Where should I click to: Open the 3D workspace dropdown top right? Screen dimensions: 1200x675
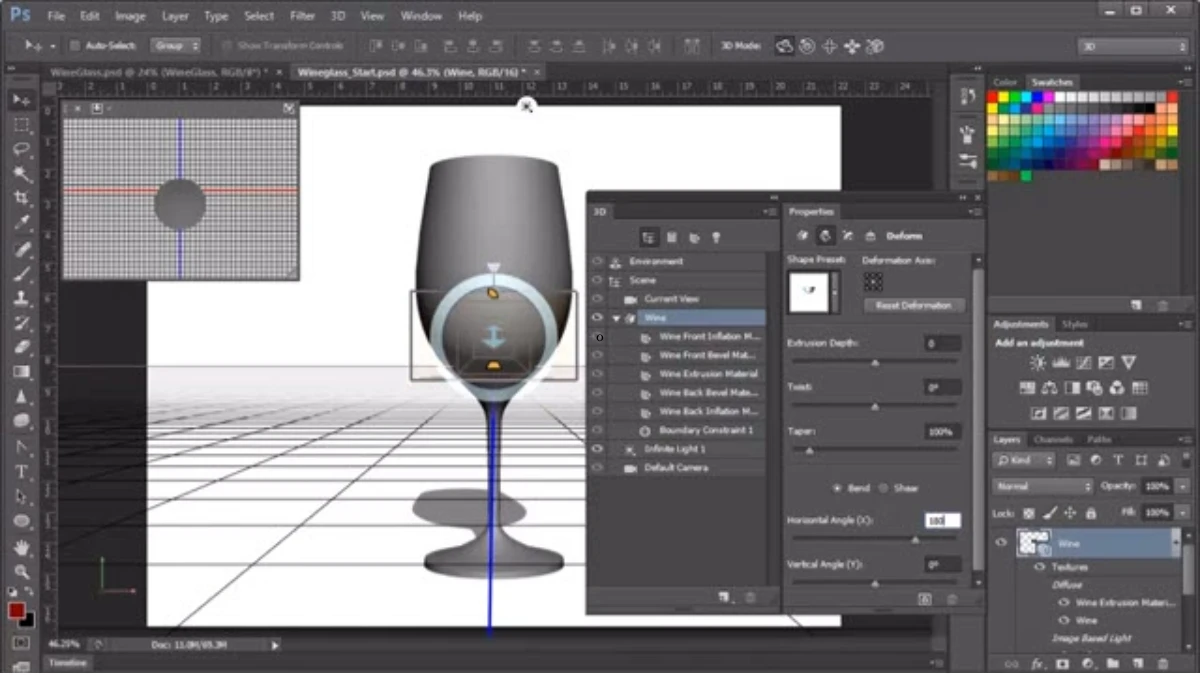pos(1132,46)
